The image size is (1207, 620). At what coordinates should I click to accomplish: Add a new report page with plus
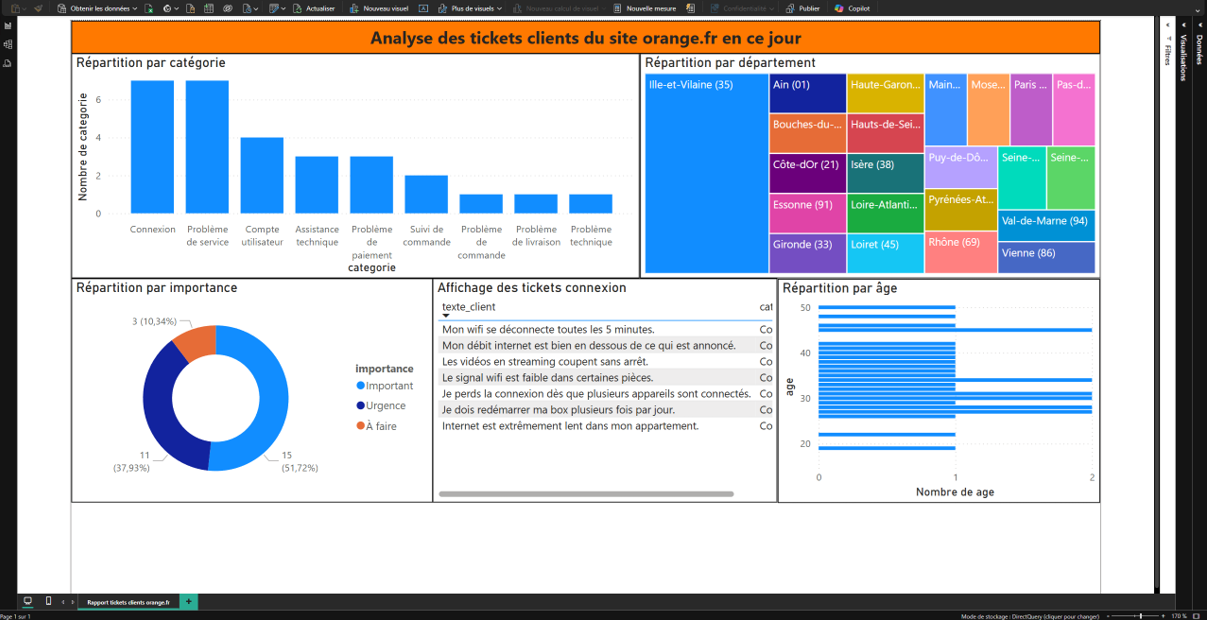pos(188,602)
